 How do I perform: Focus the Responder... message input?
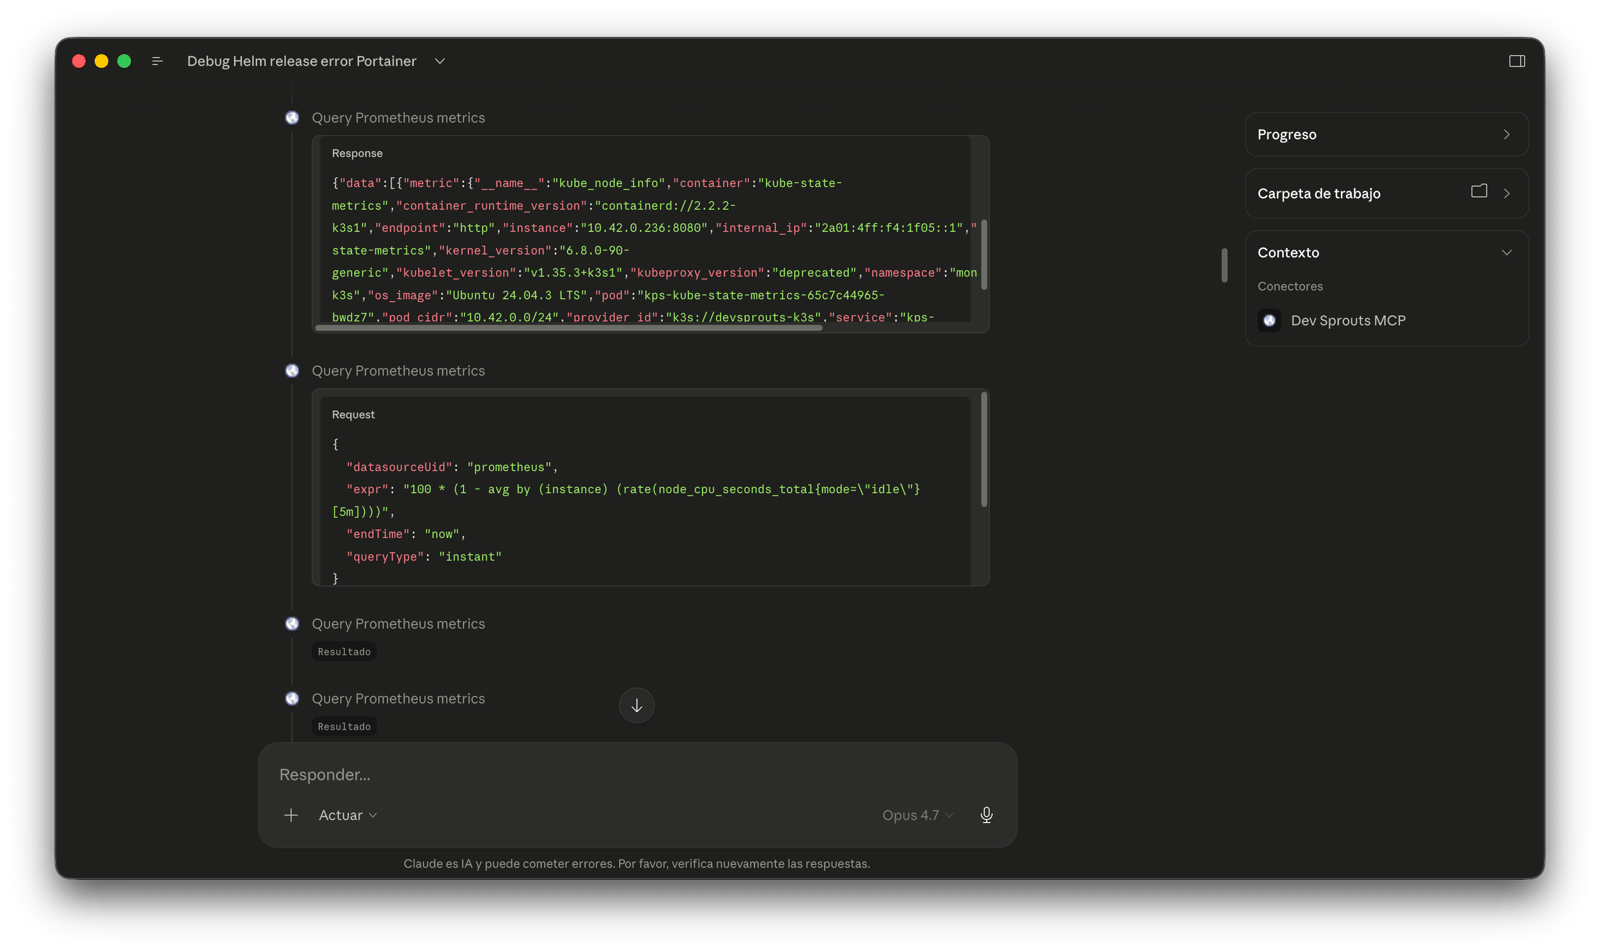coord(637,775)
